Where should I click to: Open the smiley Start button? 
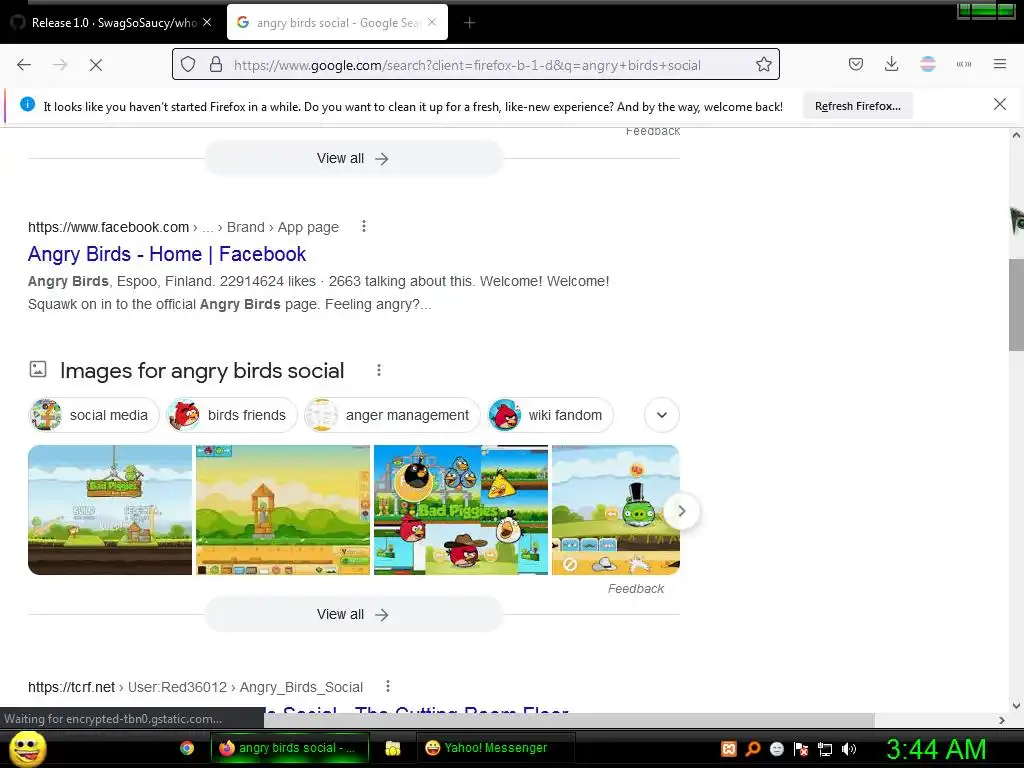pos(27,748)
